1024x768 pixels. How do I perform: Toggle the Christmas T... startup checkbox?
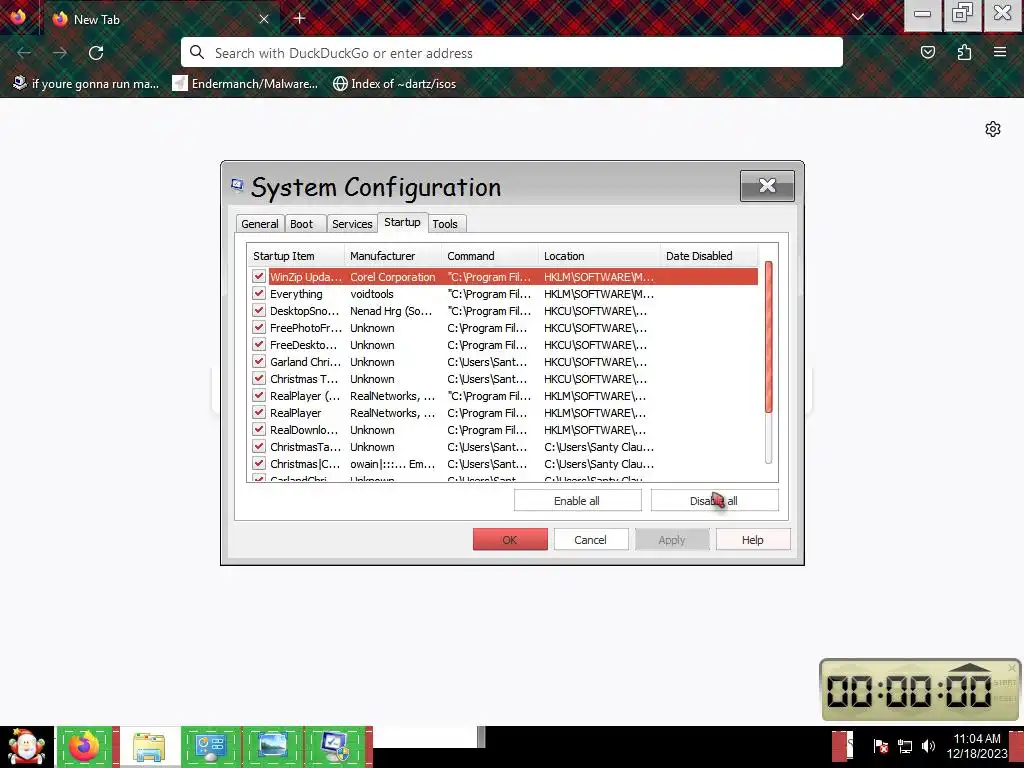[259, 379]
